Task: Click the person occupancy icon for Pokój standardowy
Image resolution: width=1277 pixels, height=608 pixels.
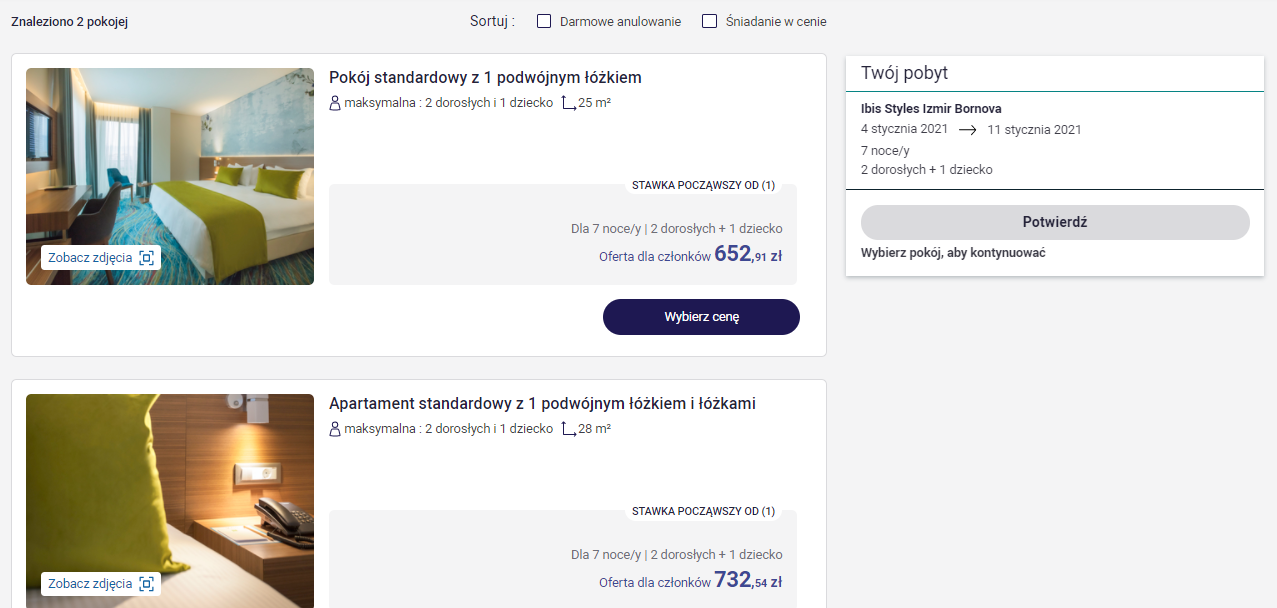Action: pos(335,103)
